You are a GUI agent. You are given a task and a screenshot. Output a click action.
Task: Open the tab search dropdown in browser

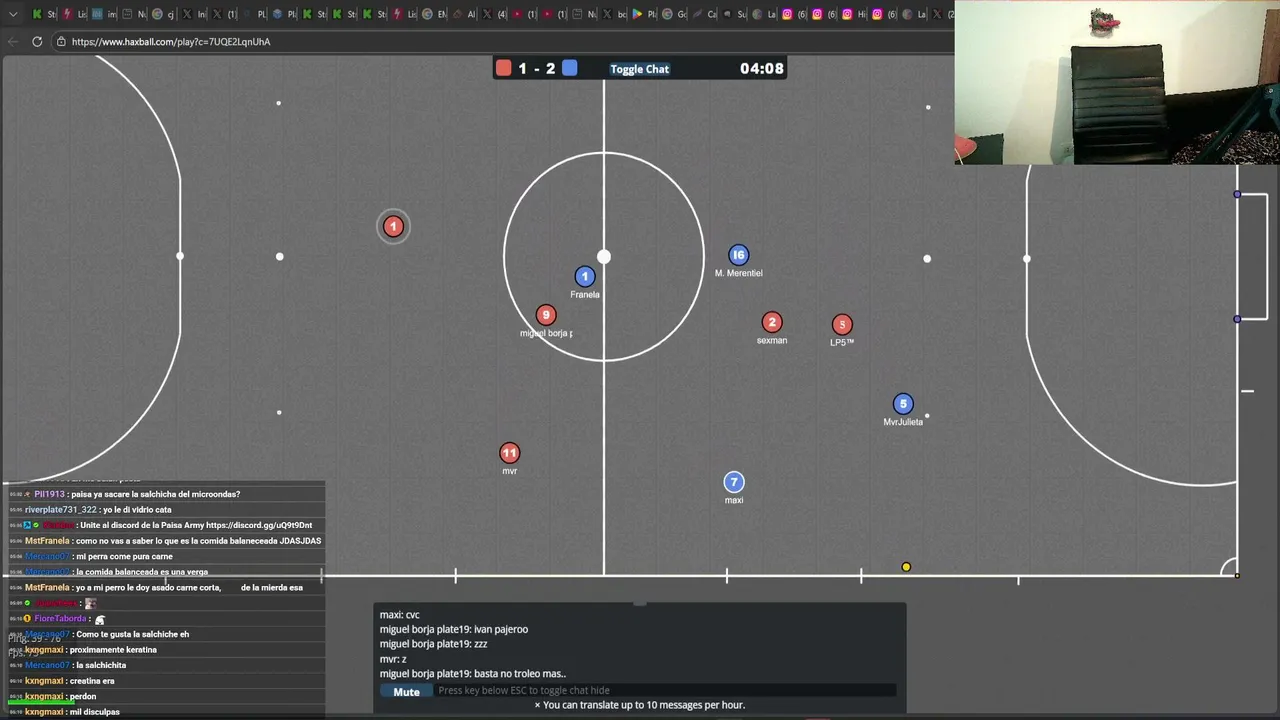point(13,14)
